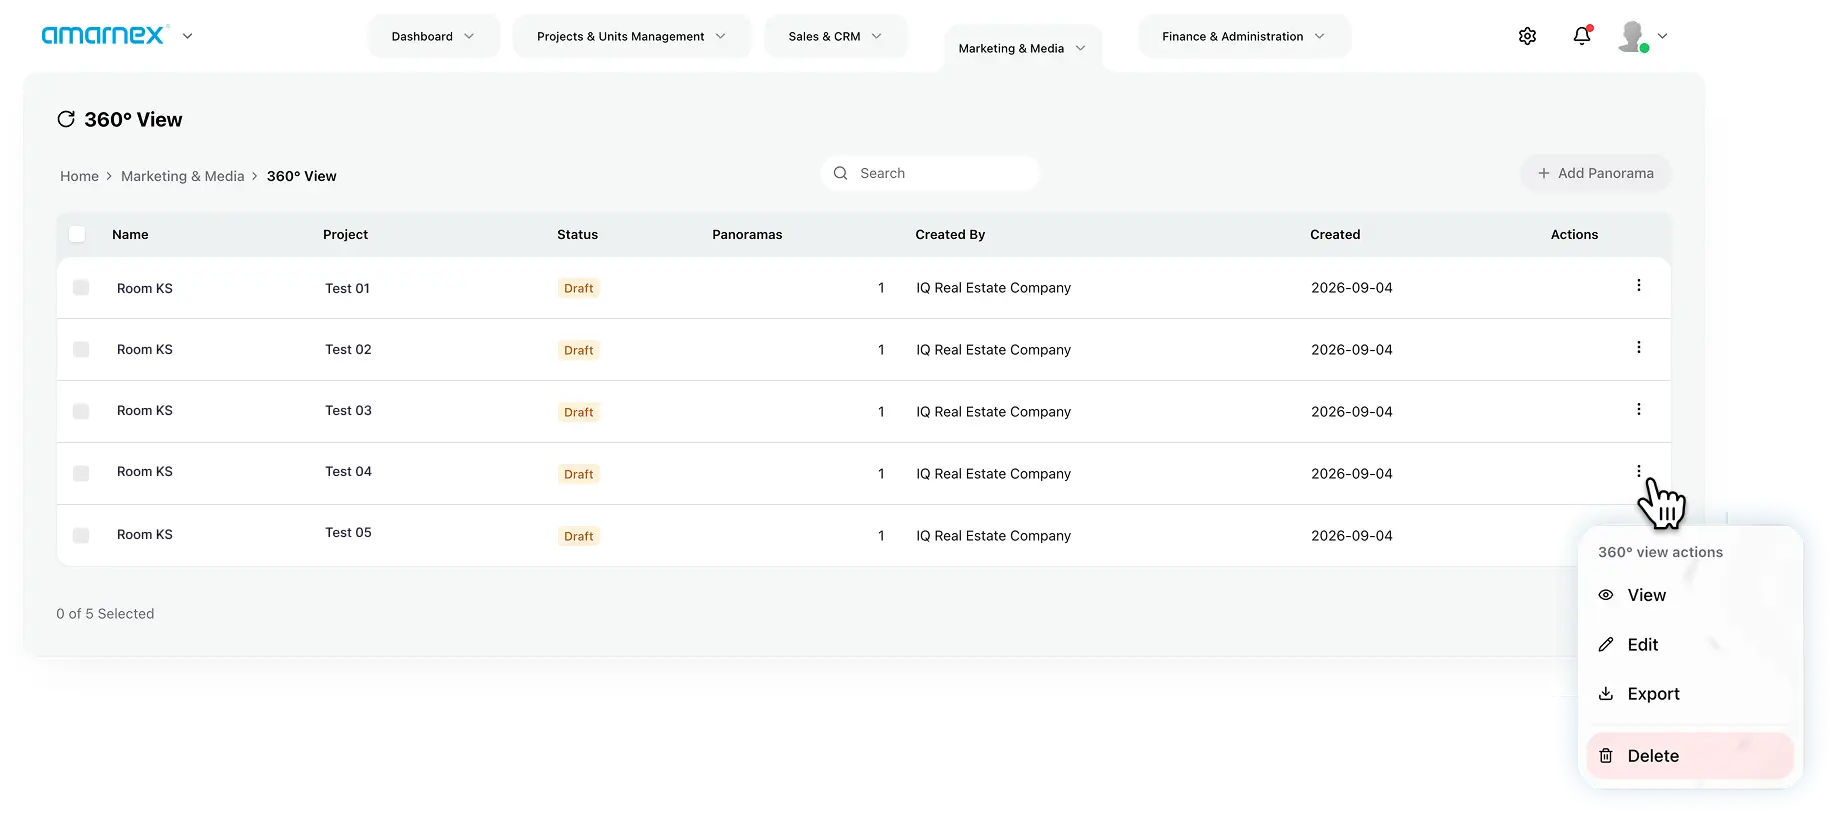Viewport: 1832px width, 814px height.
Task: Click project name Test 04
Action: 348,471
